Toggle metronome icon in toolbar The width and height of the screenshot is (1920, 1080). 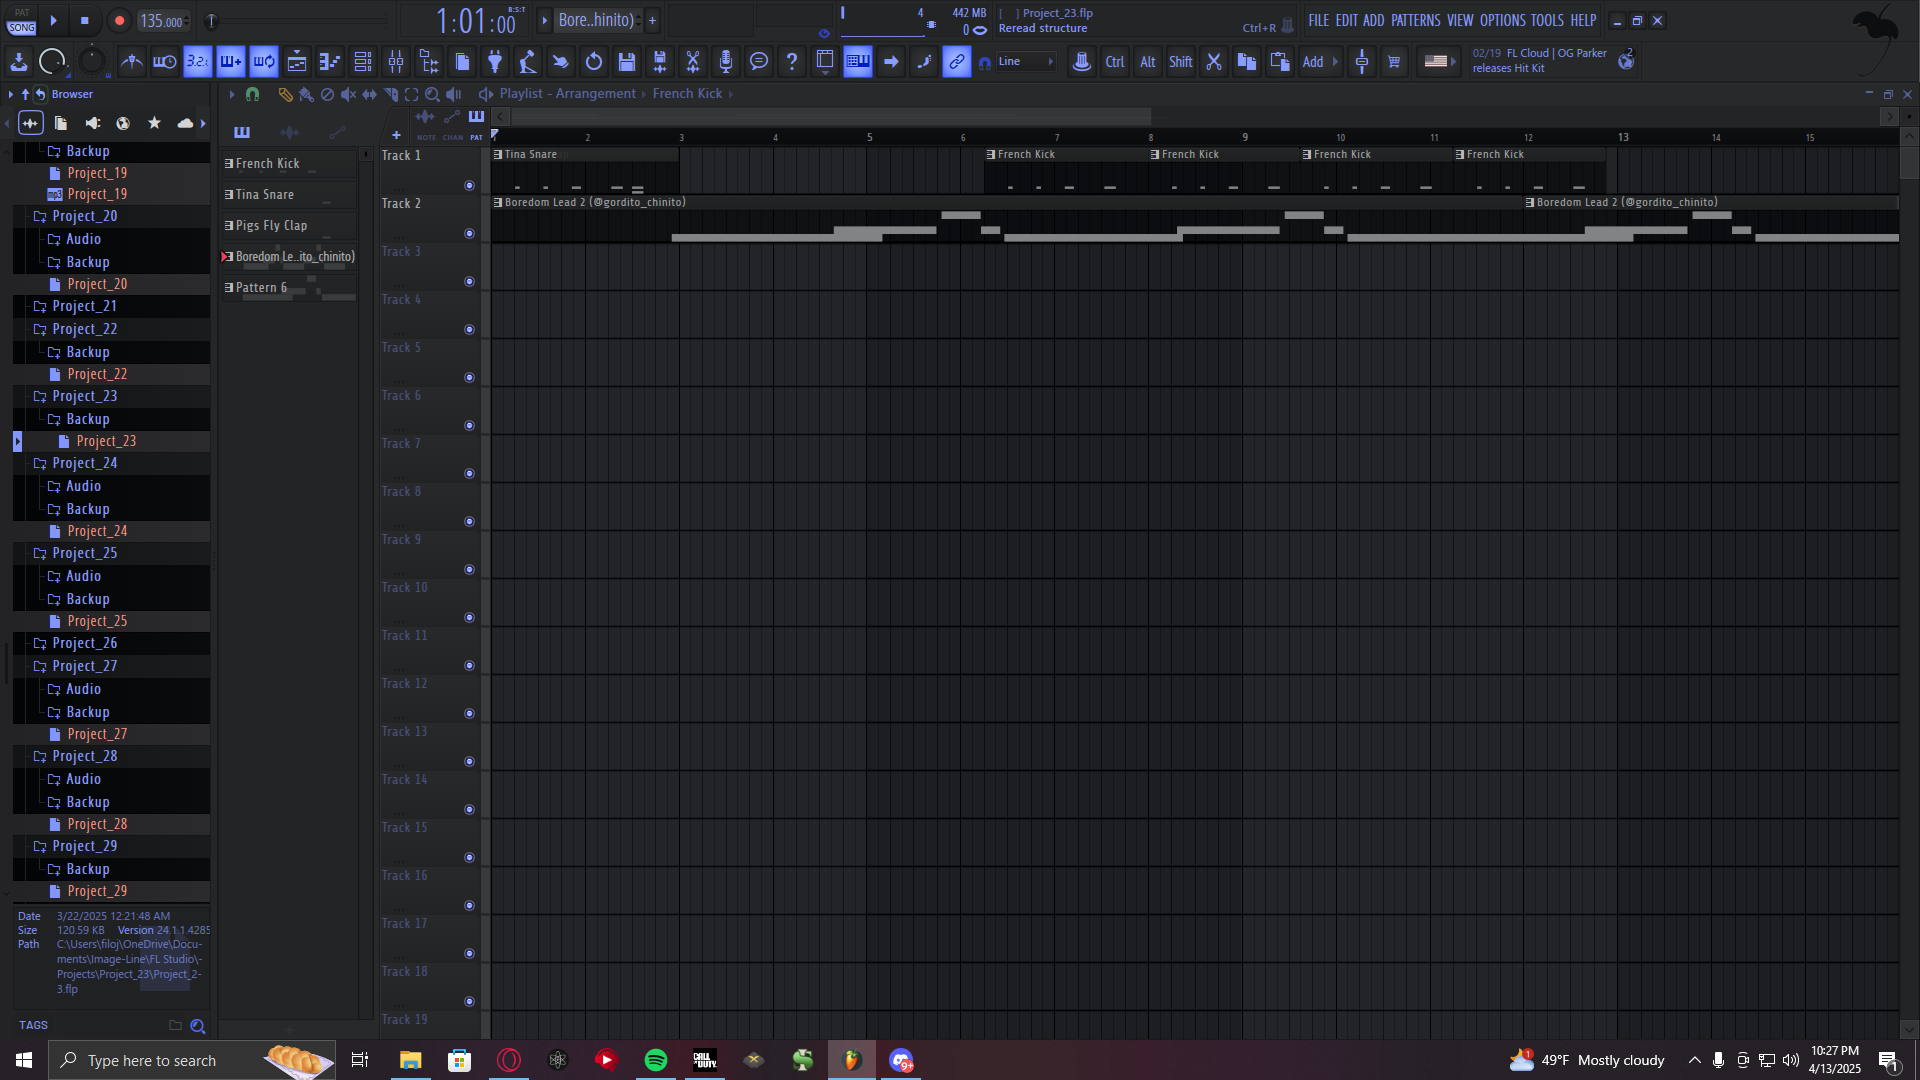pyautogui.click(x=131, y=62)
